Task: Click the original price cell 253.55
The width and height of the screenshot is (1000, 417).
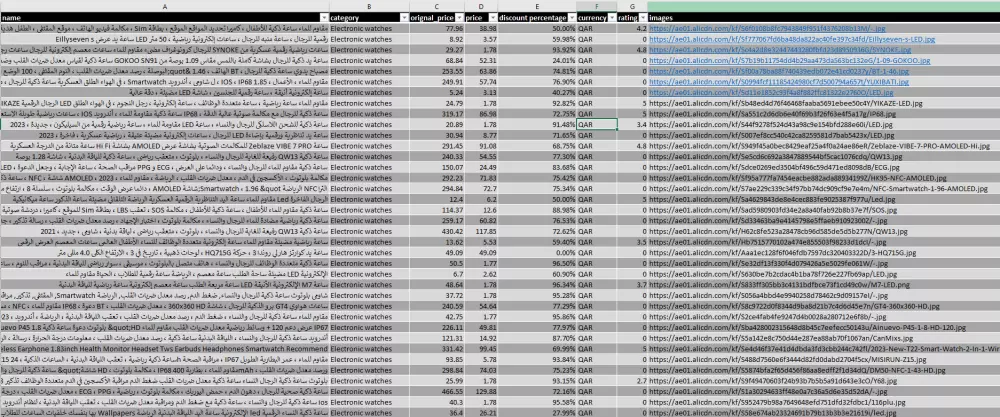Action: coord(437,71)
